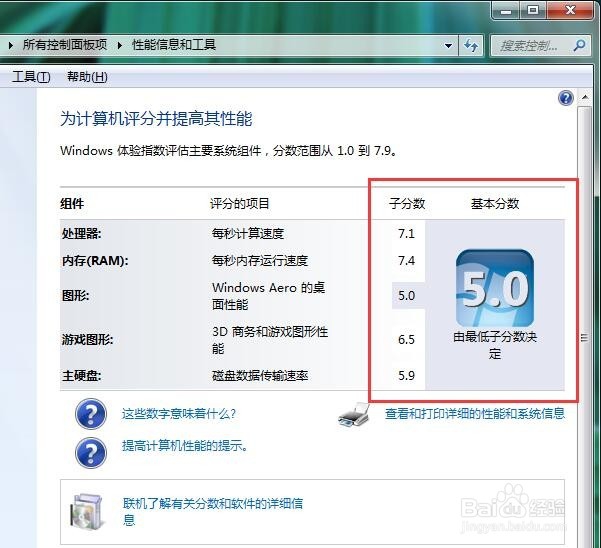Click the graphics subscore 5.0
The height and width of the screenshot is (548, 601).
tap(406, 295)
